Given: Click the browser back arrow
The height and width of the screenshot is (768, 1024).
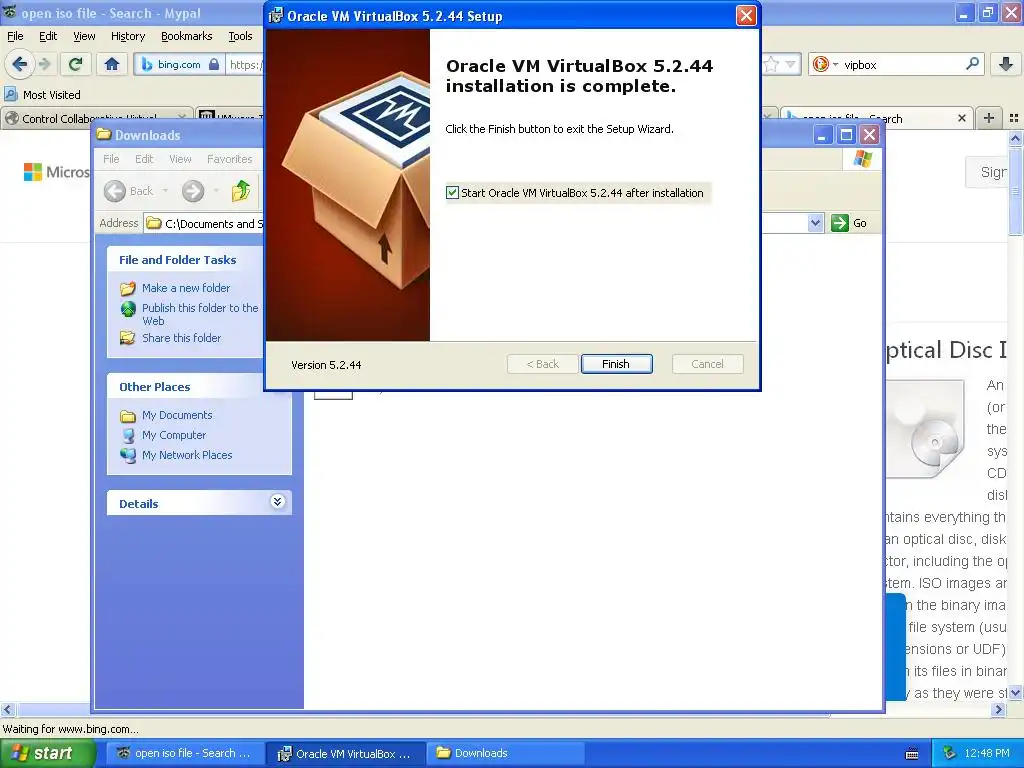Looking at the screenshot, I should 19,64.
